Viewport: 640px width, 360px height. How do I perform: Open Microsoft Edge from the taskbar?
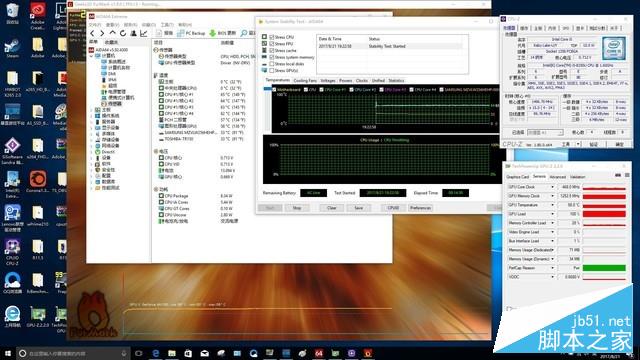click(x=156, y=353)
